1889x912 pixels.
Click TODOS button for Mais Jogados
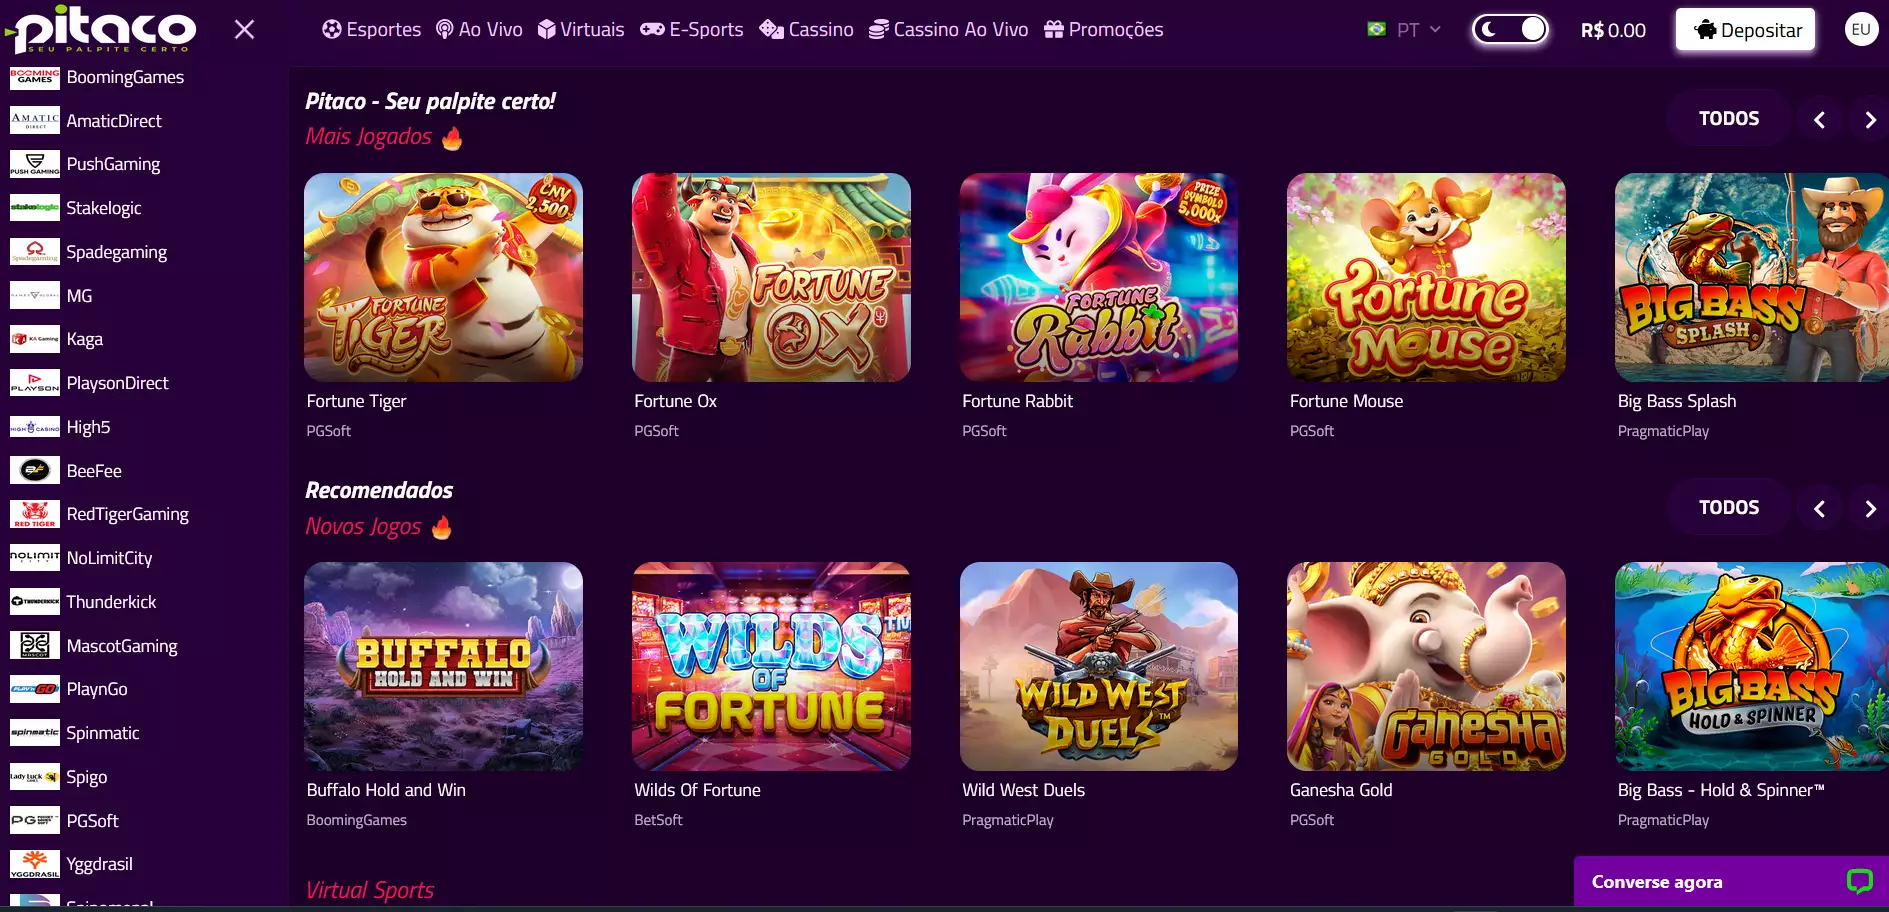pyautogui.click(x=1728, y=119)
